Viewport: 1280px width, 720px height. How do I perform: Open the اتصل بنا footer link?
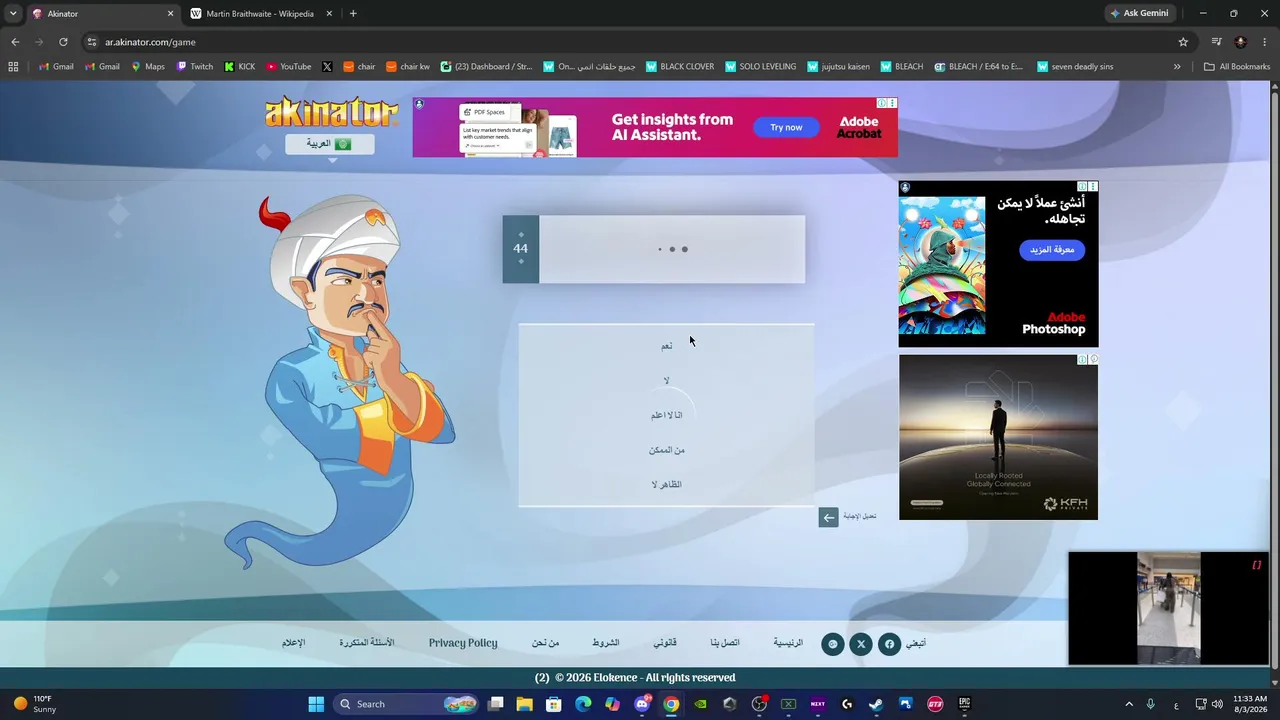coord(725,643)
